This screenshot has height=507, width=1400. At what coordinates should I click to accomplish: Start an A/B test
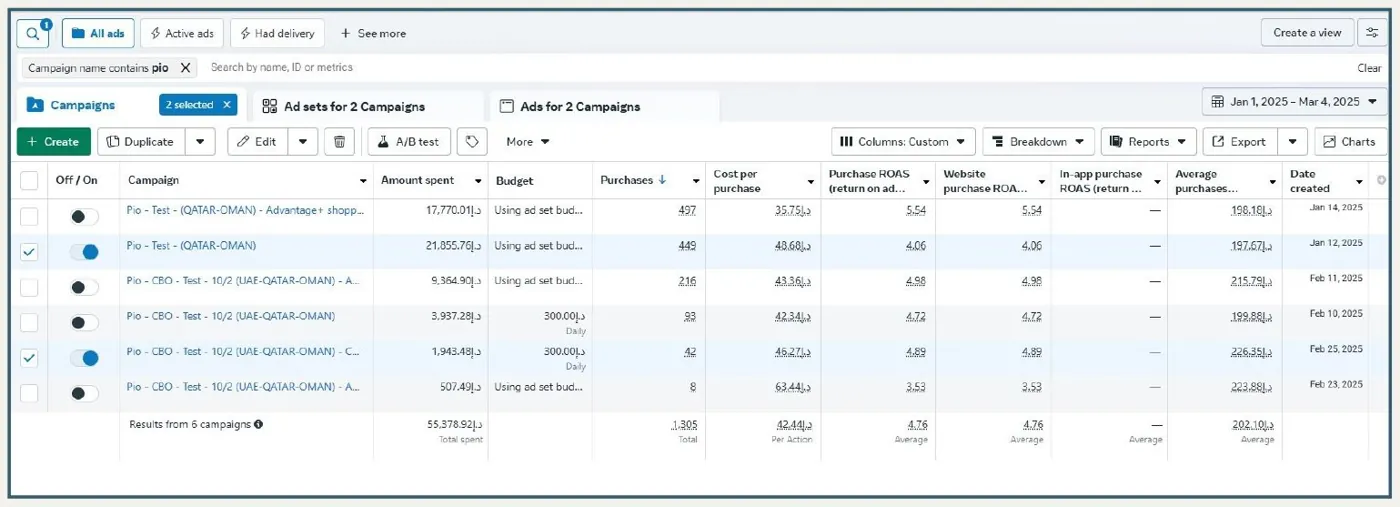coord(409,142)
